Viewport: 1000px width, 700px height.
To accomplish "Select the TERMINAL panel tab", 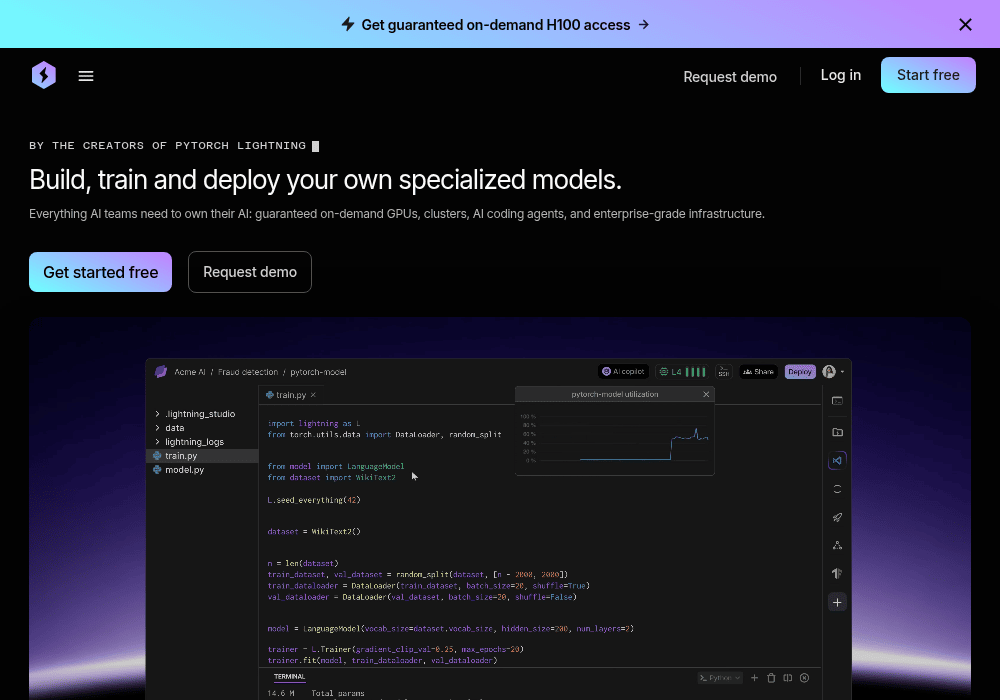I will click(290, 677).
